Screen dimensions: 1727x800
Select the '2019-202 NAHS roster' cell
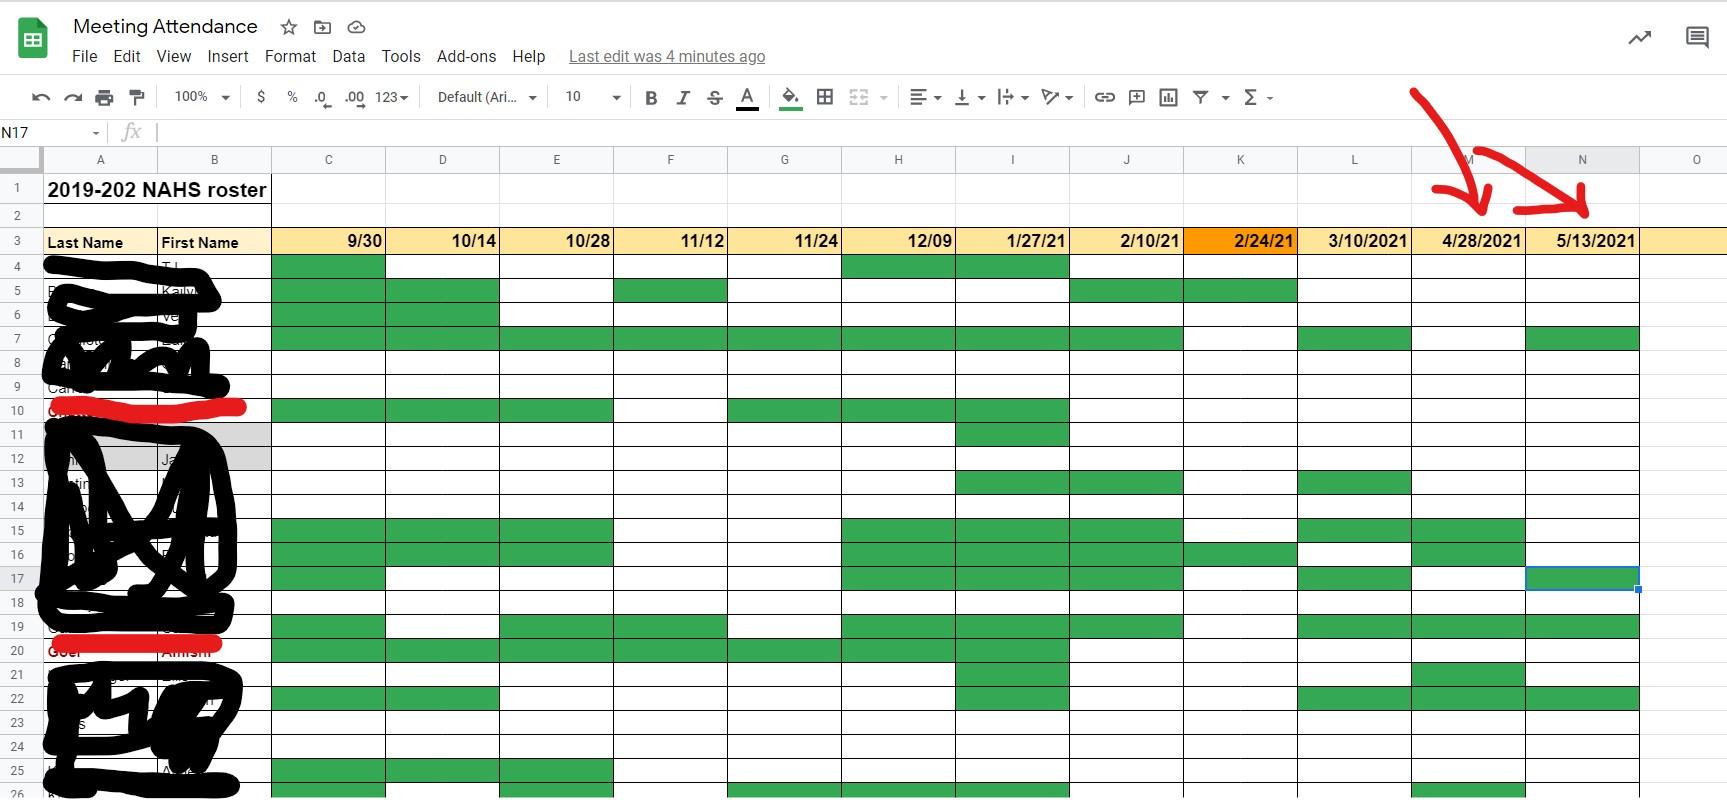pyautogui.click(x=157, y=189)
